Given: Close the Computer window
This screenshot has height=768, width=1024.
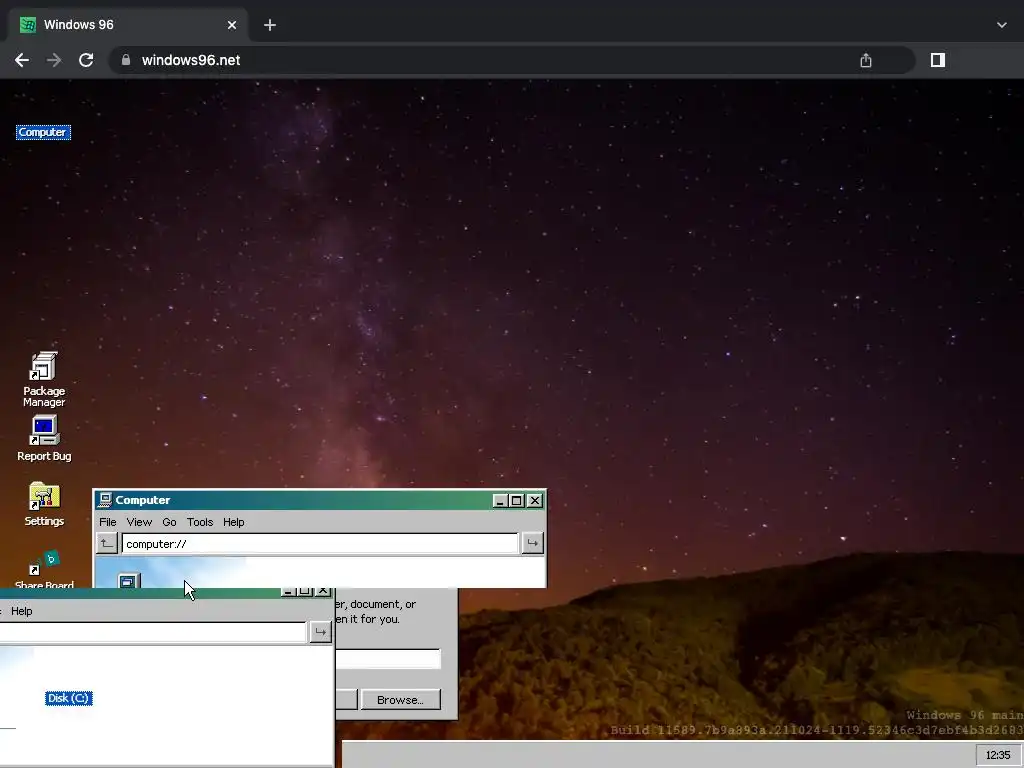Looking at the screenshot, I should [535, 500].
